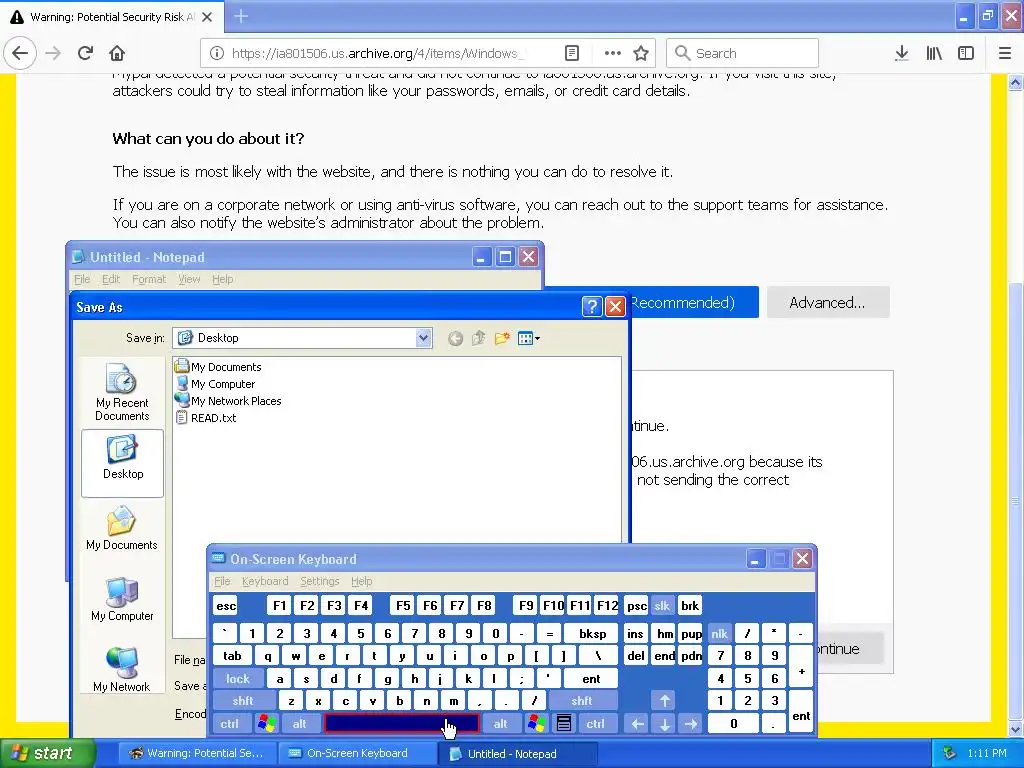Select Desktop in Save As places bar
Image resolution: width=1024 pixels, height=768 pixels.
coord(122,462)
